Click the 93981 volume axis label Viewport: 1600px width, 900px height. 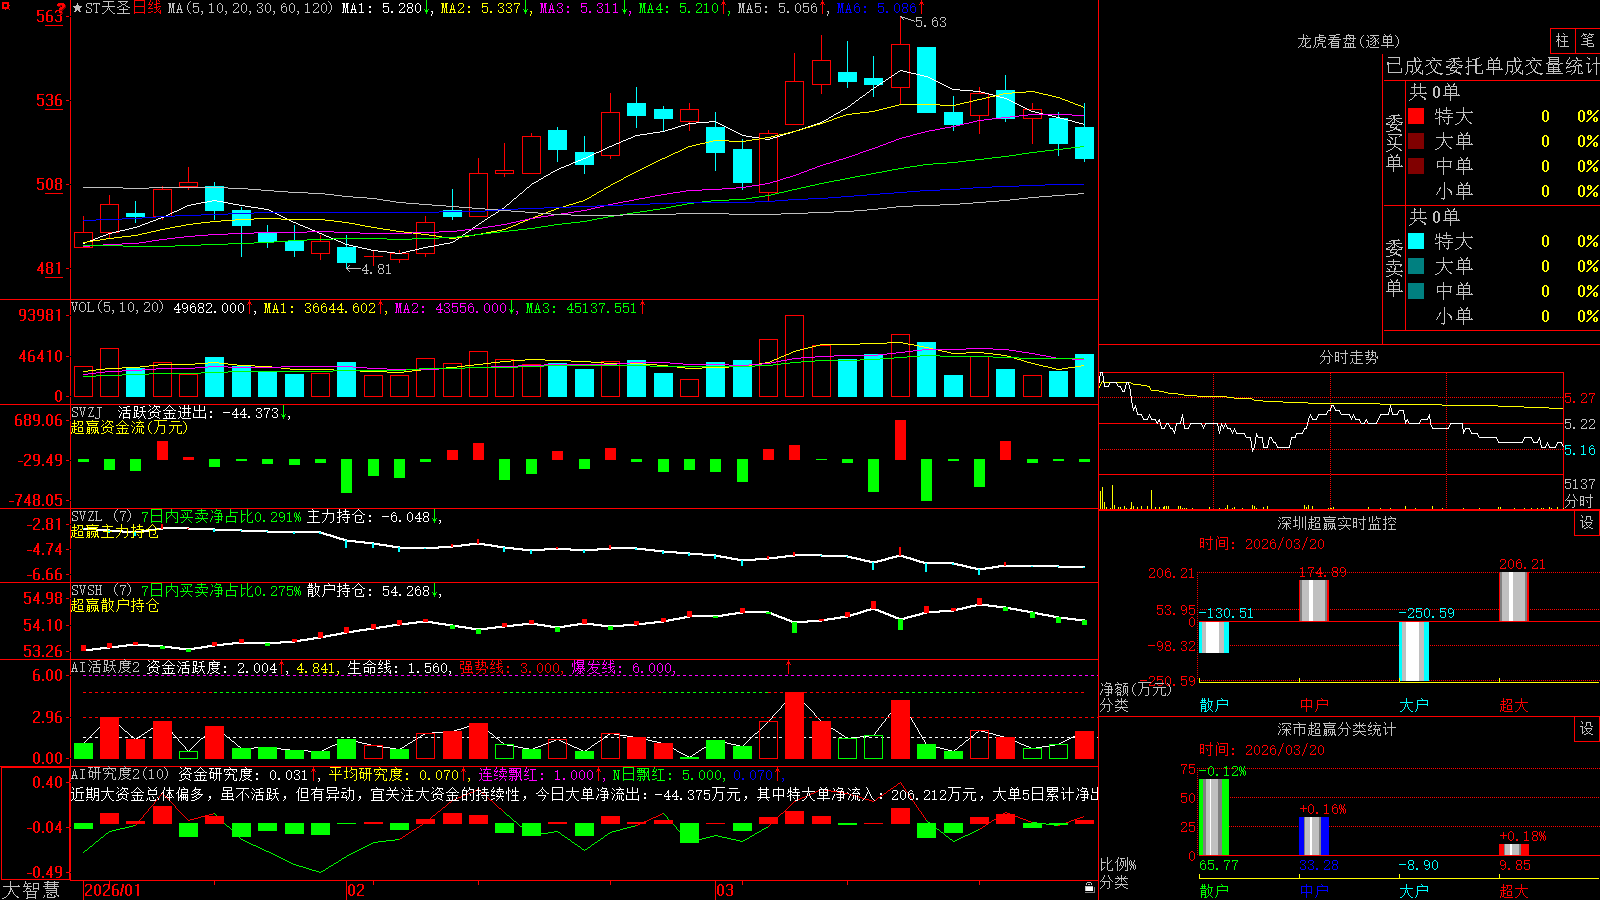pyautogui.click(x=40, y=316)
